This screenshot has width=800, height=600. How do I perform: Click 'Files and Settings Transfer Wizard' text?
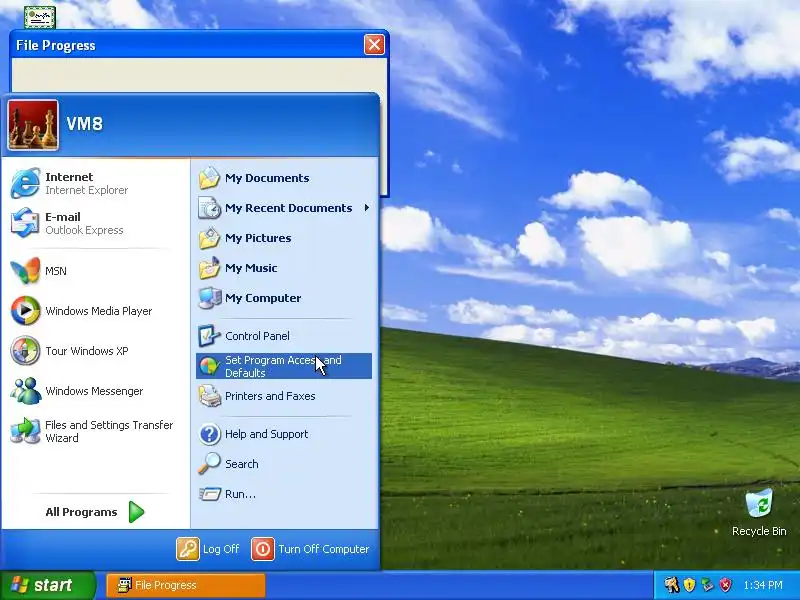109,431
